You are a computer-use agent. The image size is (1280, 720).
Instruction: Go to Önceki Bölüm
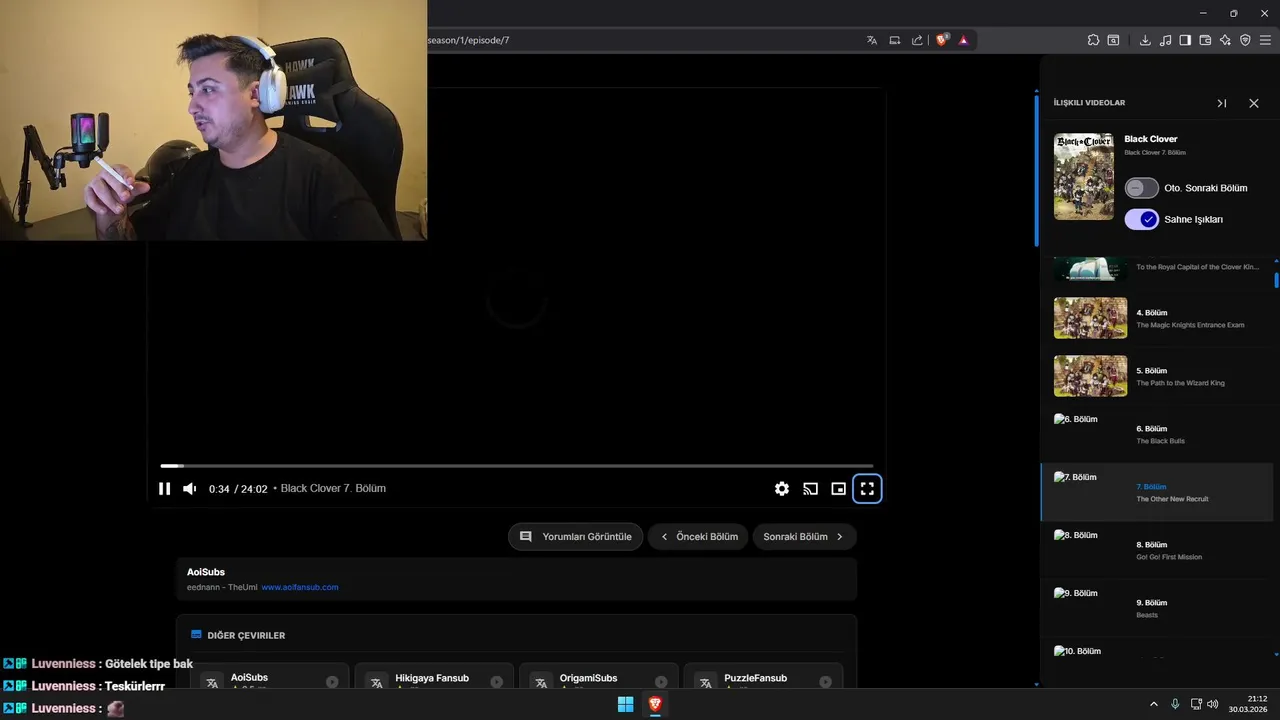point(699,537)
